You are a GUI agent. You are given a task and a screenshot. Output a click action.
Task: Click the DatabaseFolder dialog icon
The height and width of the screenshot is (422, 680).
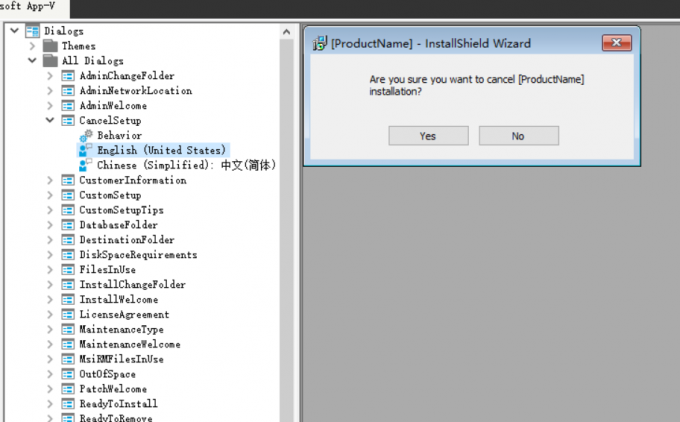68,225
